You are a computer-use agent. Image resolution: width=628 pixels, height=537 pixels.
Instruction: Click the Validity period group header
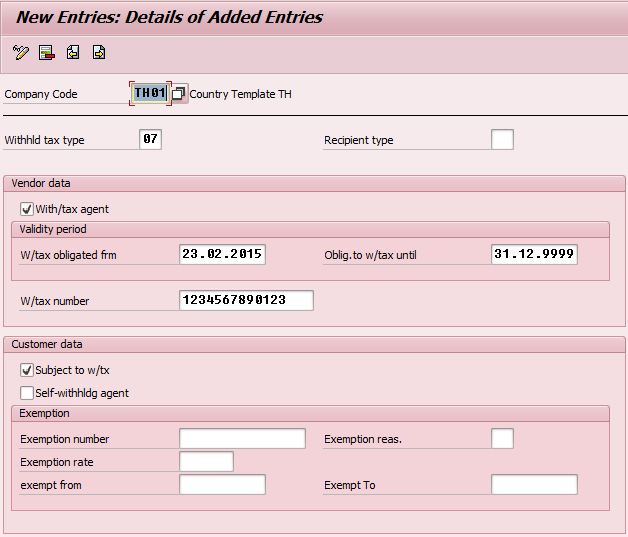pyautogui.click(x=310, y=229)
